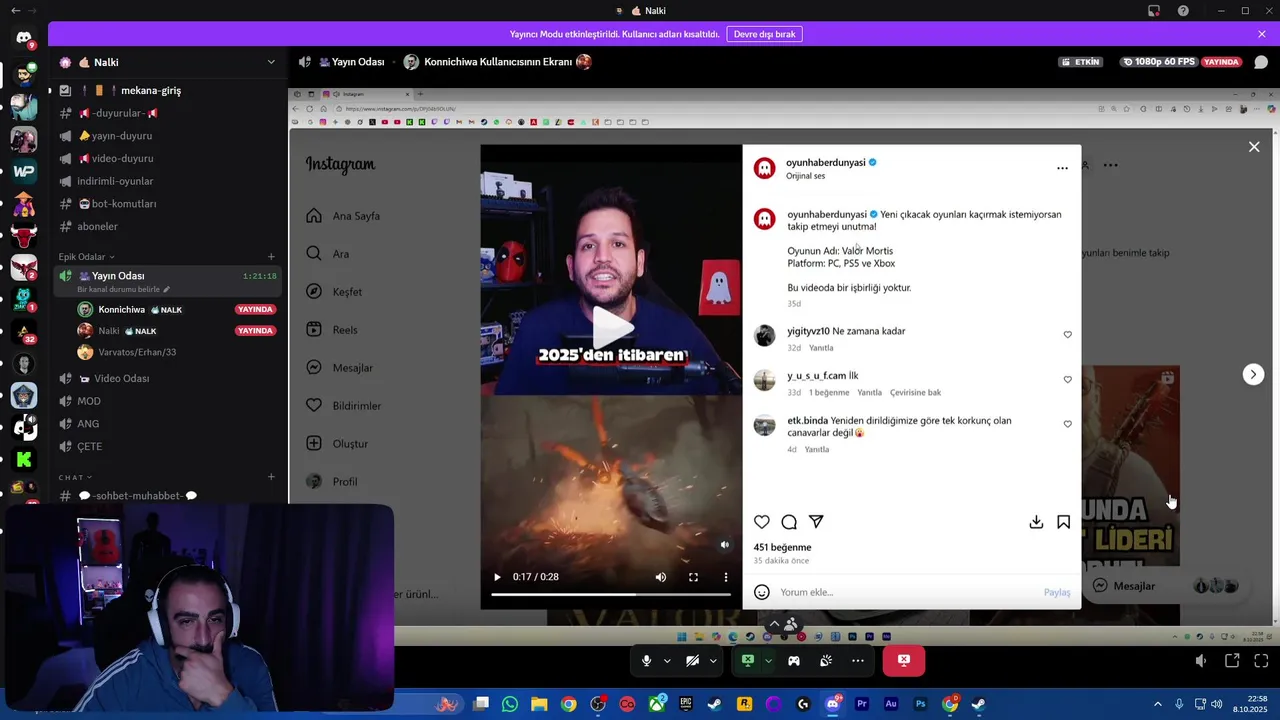Screen dimensions: 1280x720
Task: Go to Instagram Ana Sayfa
Action: pyautogui.click(x=345, y=216)
